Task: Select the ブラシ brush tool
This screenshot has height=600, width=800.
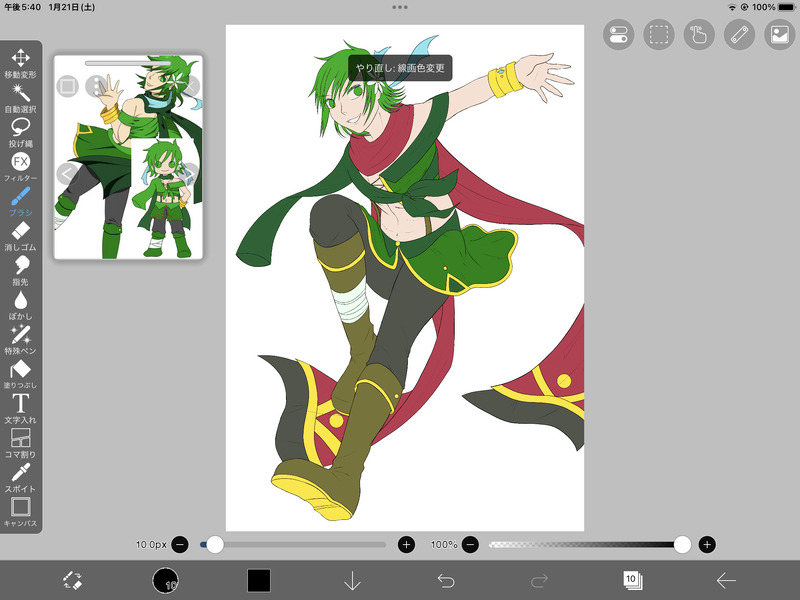Action: click(x=20, y=202)
